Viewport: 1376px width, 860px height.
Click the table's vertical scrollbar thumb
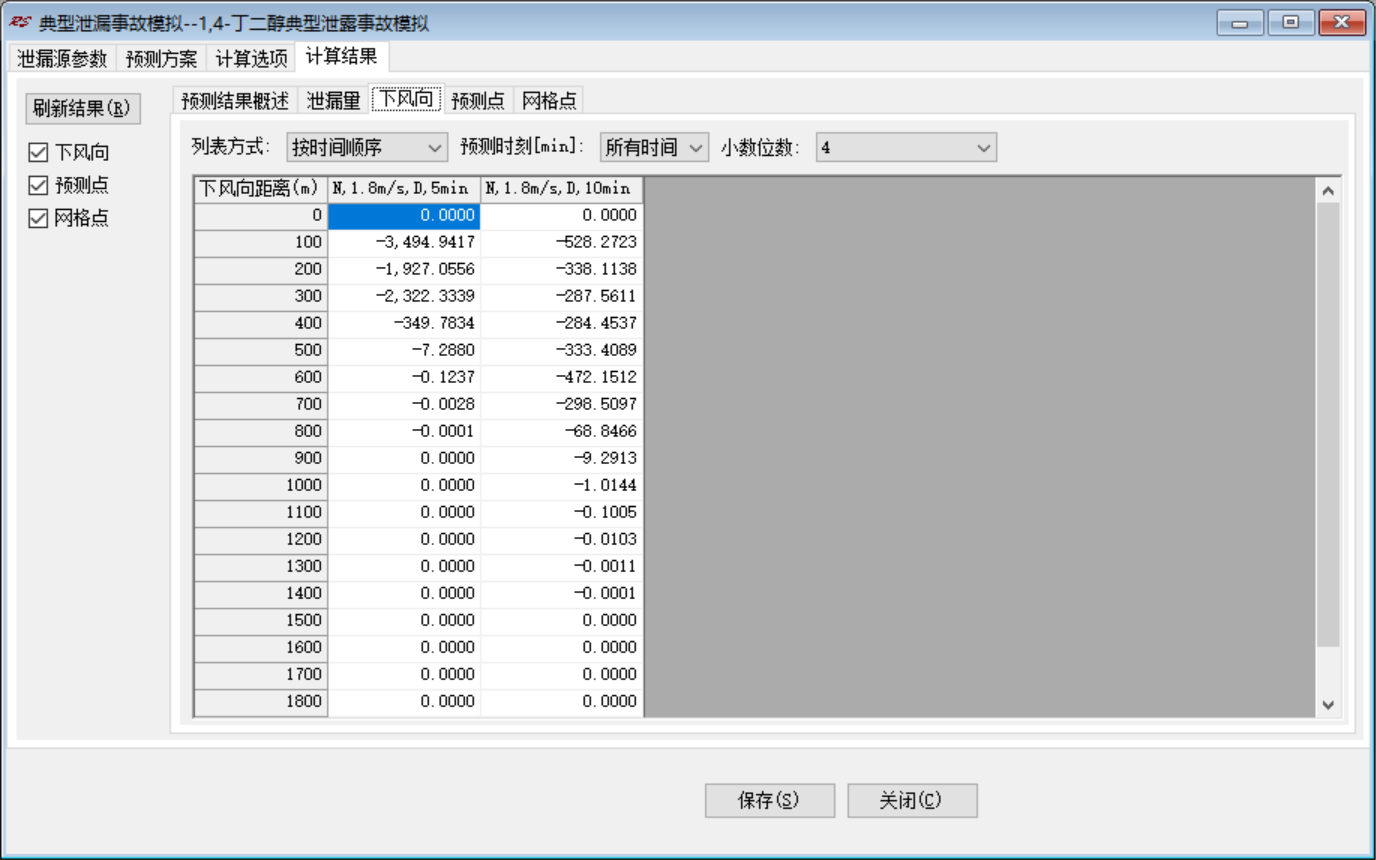1328,425
